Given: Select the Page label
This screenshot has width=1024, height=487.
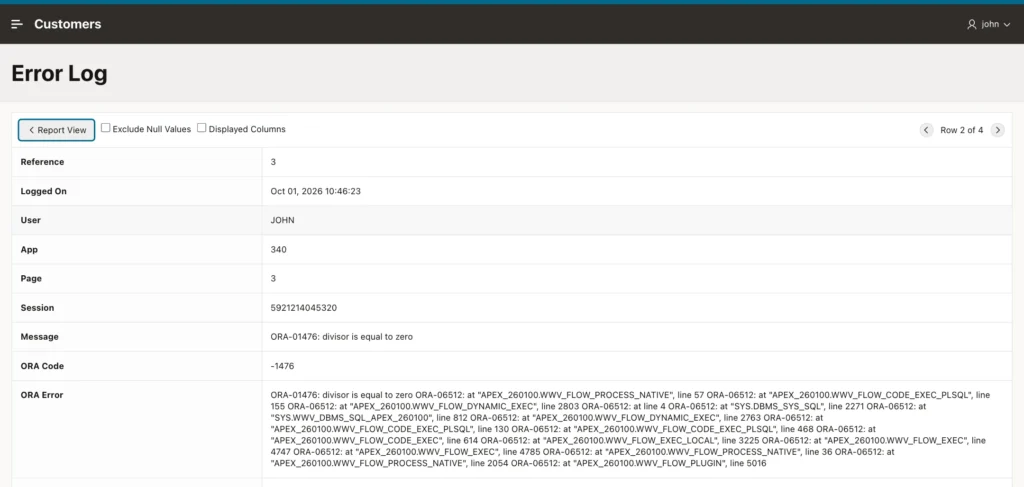Looking at the screenshot, I should [x=31, y=278].
